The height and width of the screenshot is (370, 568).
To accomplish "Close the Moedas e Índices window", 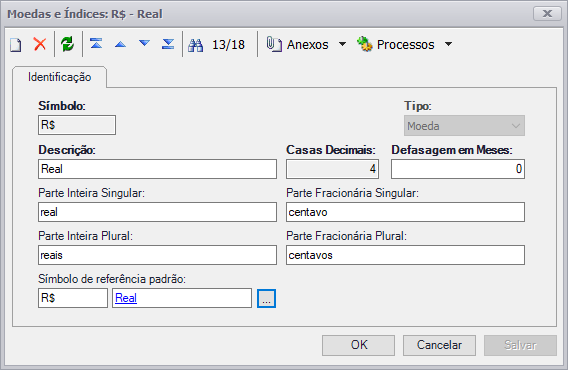I will point(547,14).
